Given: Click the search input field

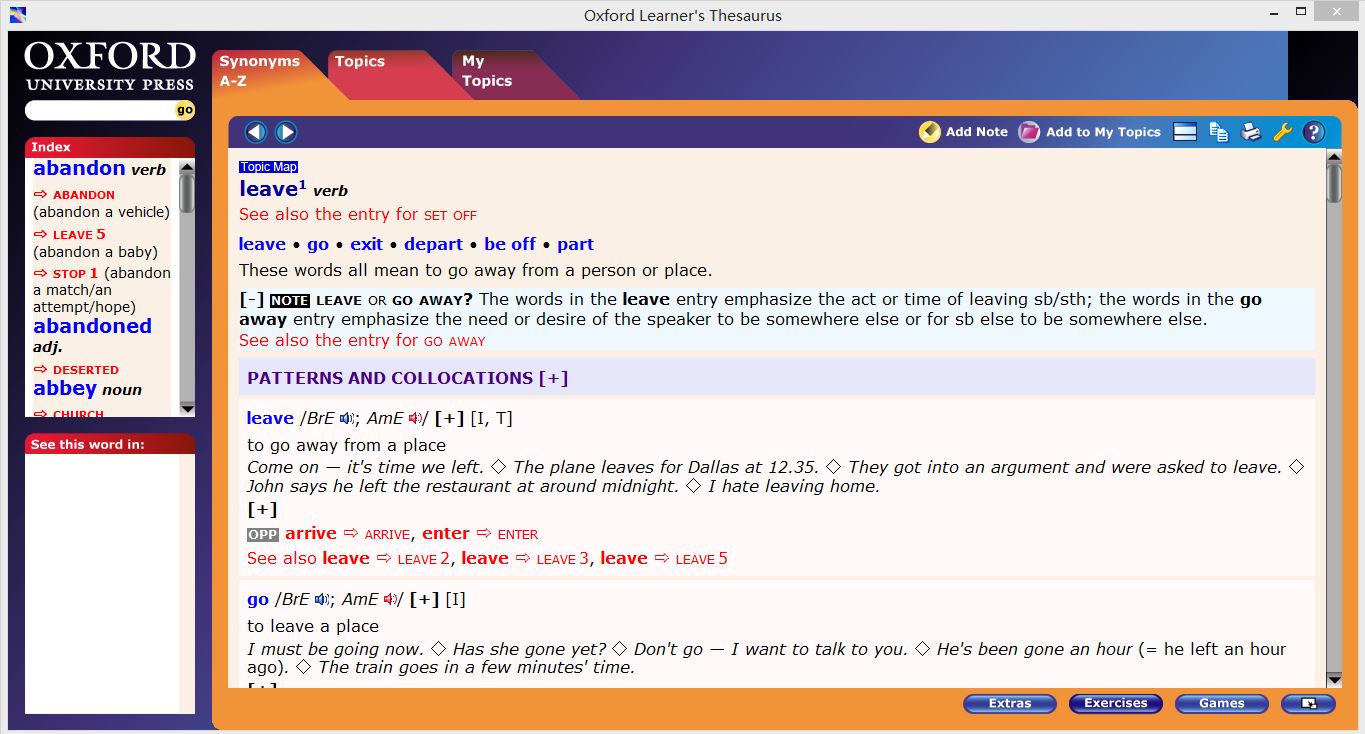Looking at the screenshot, I should [100, 110].
